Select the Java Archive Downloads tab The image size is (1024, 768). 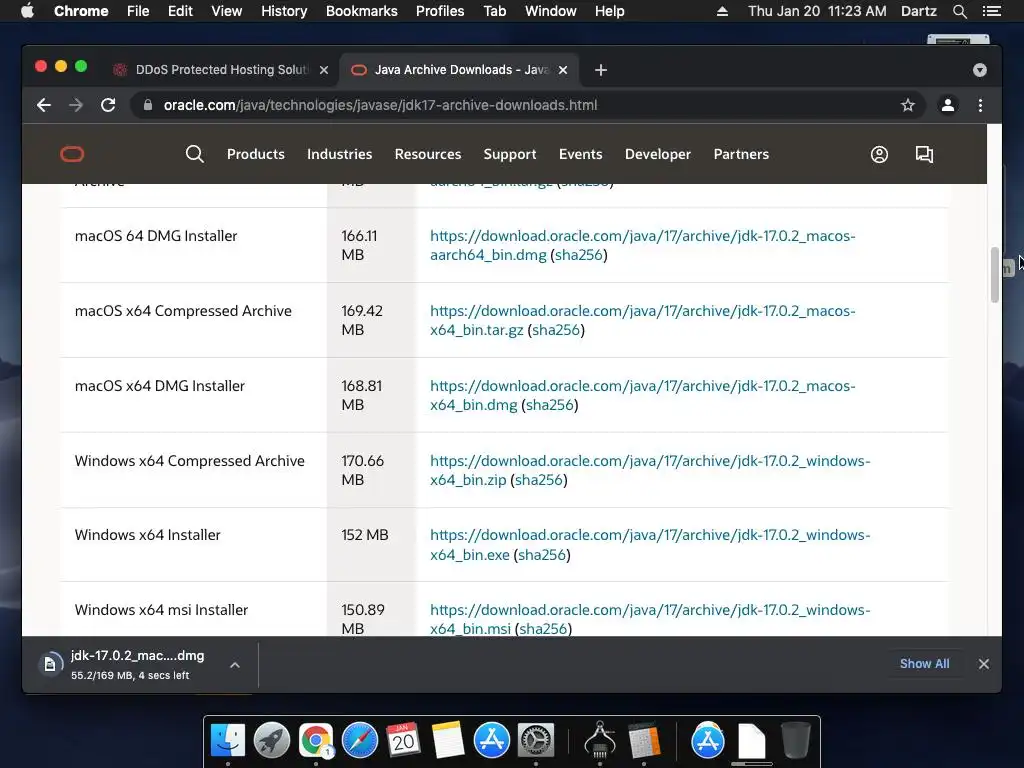tap(459, 70)
